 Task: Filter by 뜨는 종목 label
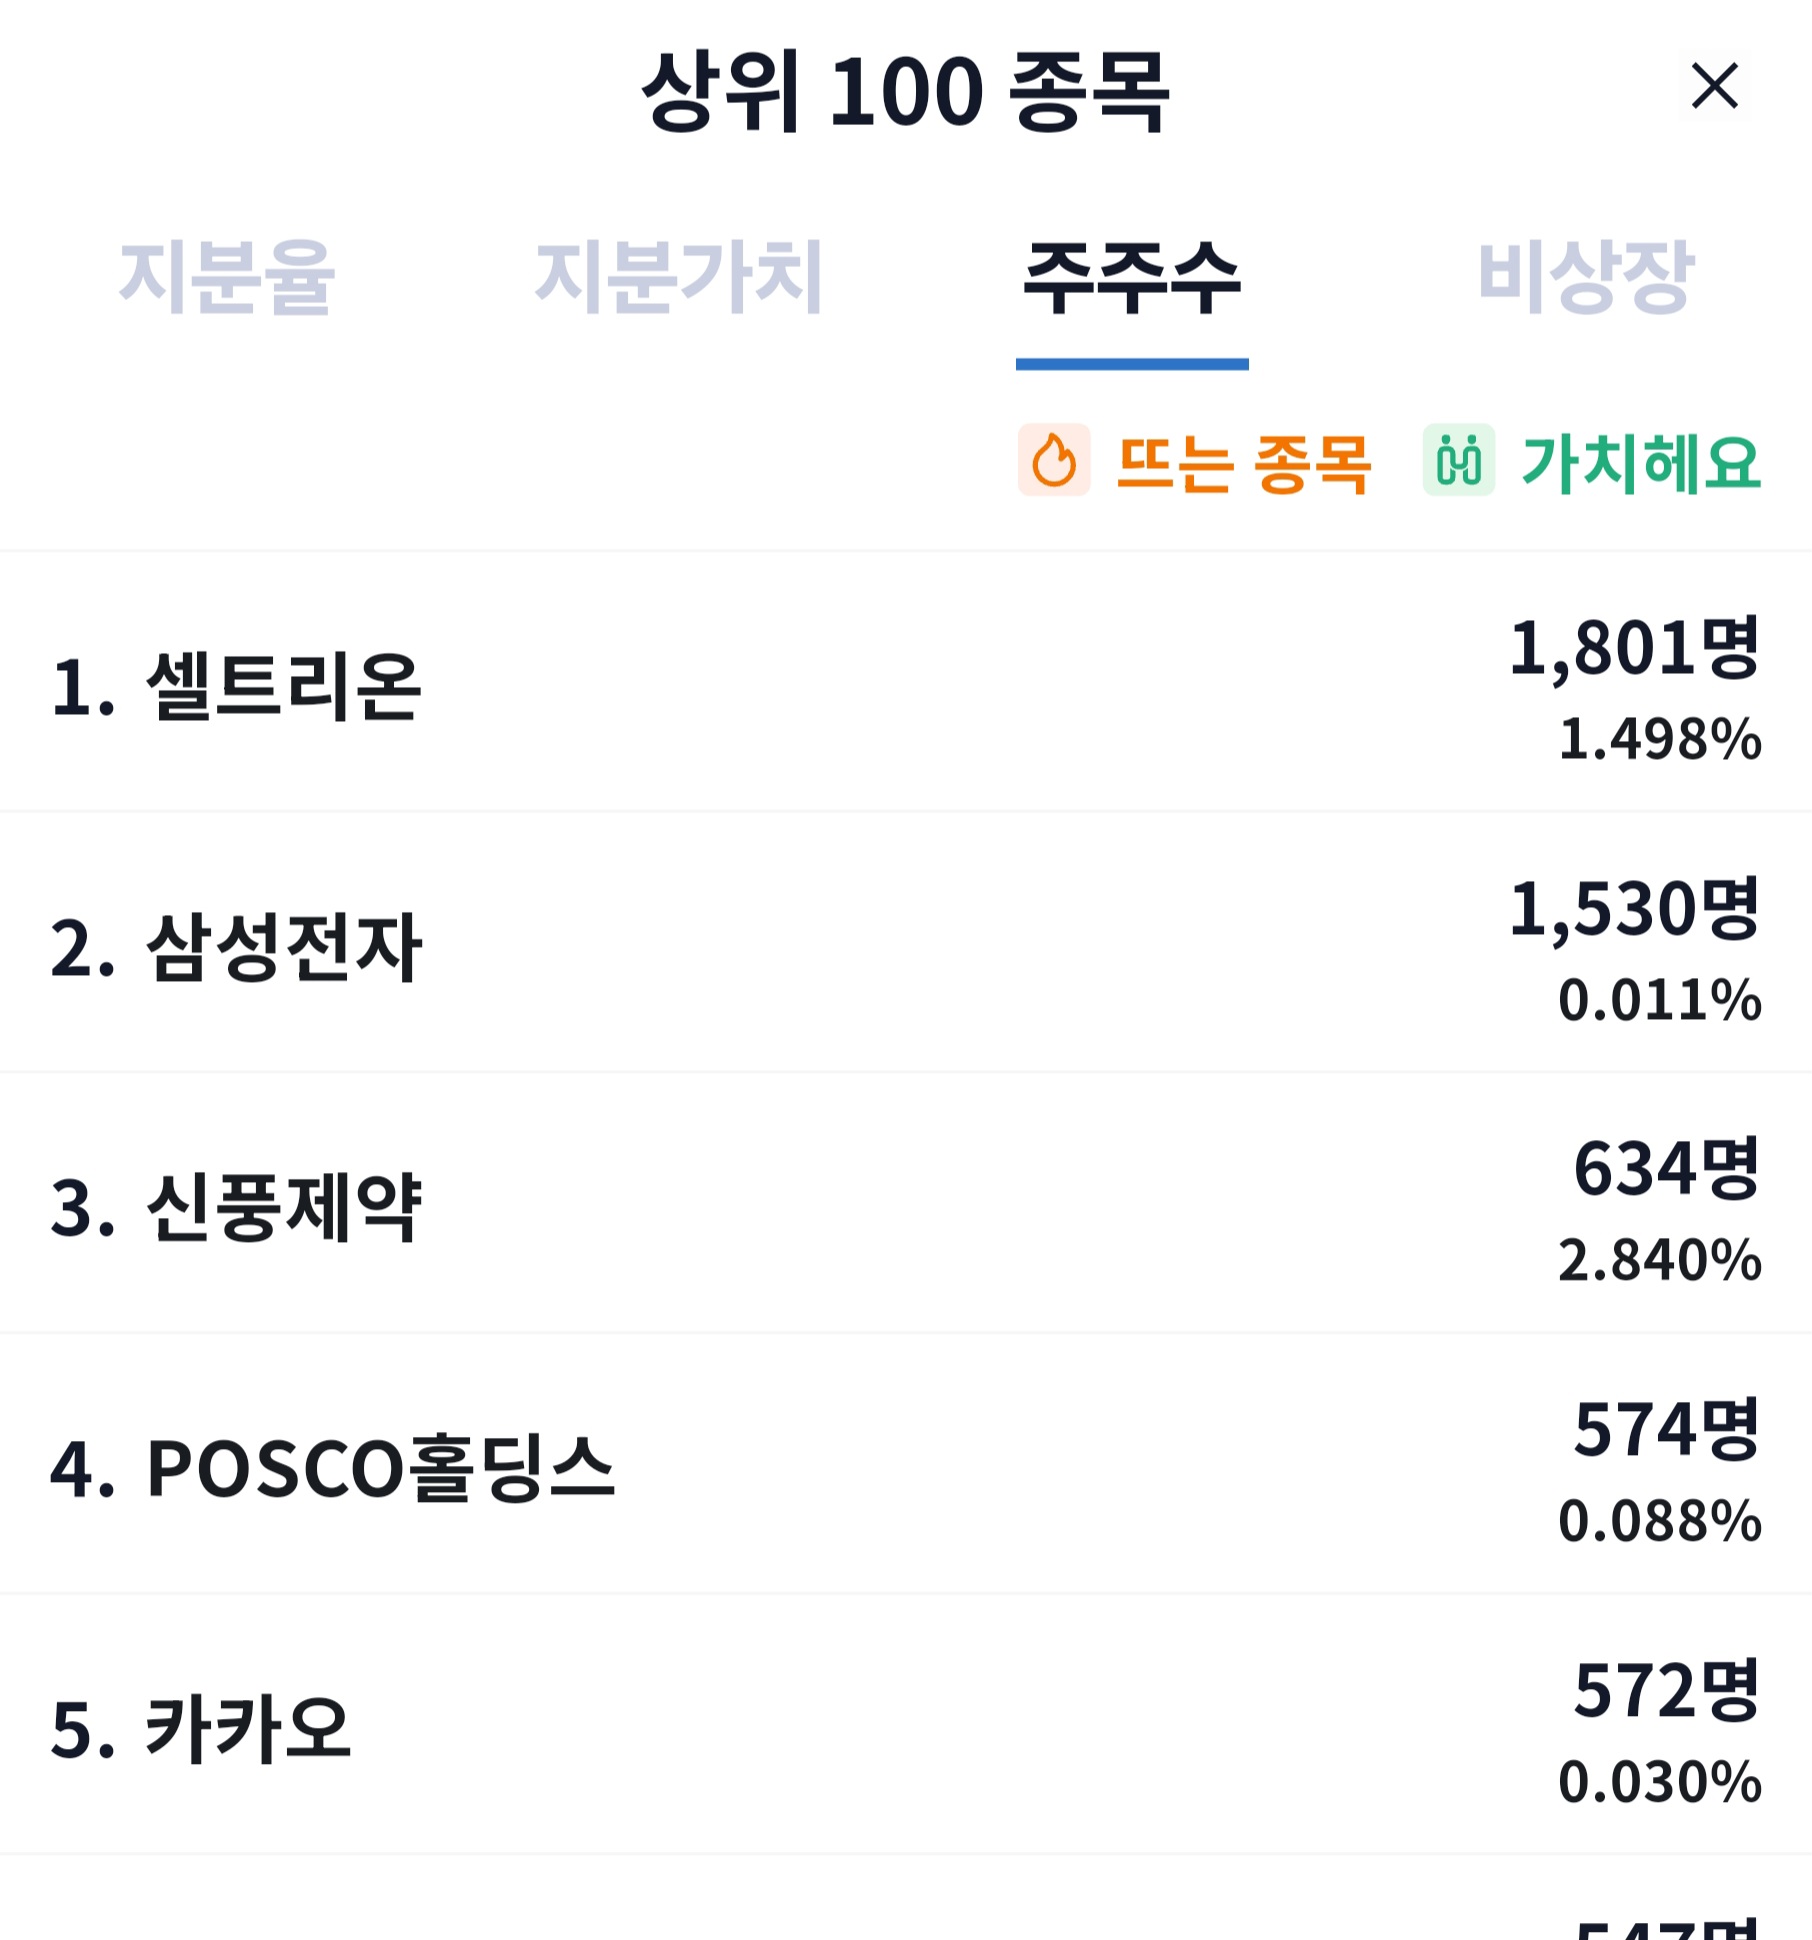tap(1243, 463)
